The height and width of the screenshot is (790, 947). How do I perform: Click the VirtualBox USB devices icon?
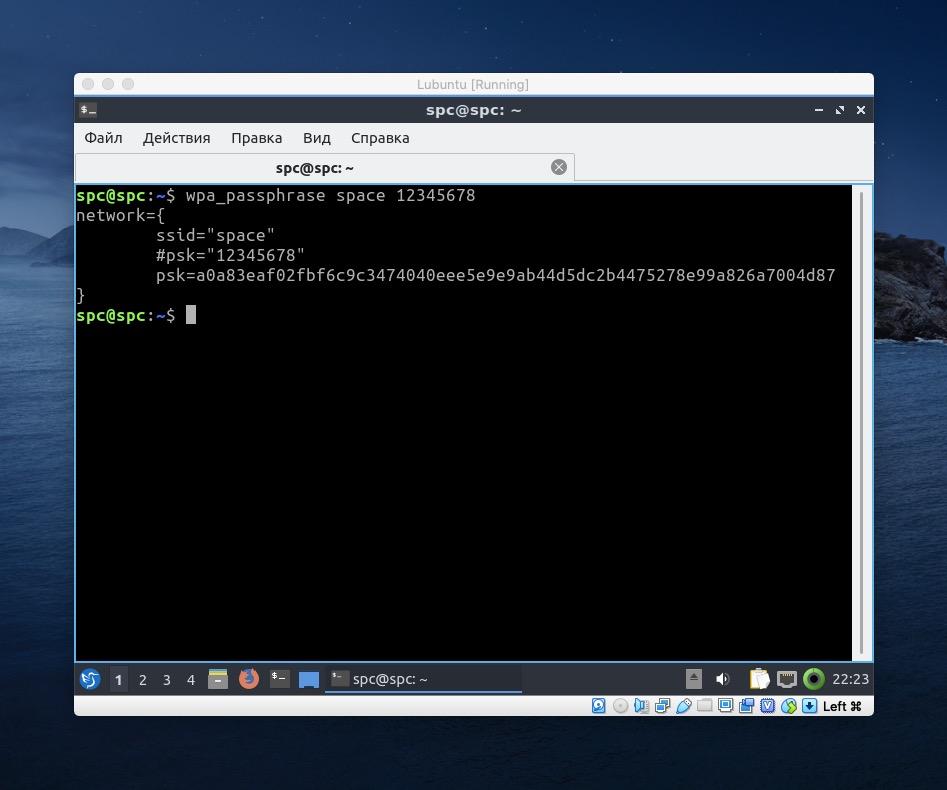pos(684,705)
